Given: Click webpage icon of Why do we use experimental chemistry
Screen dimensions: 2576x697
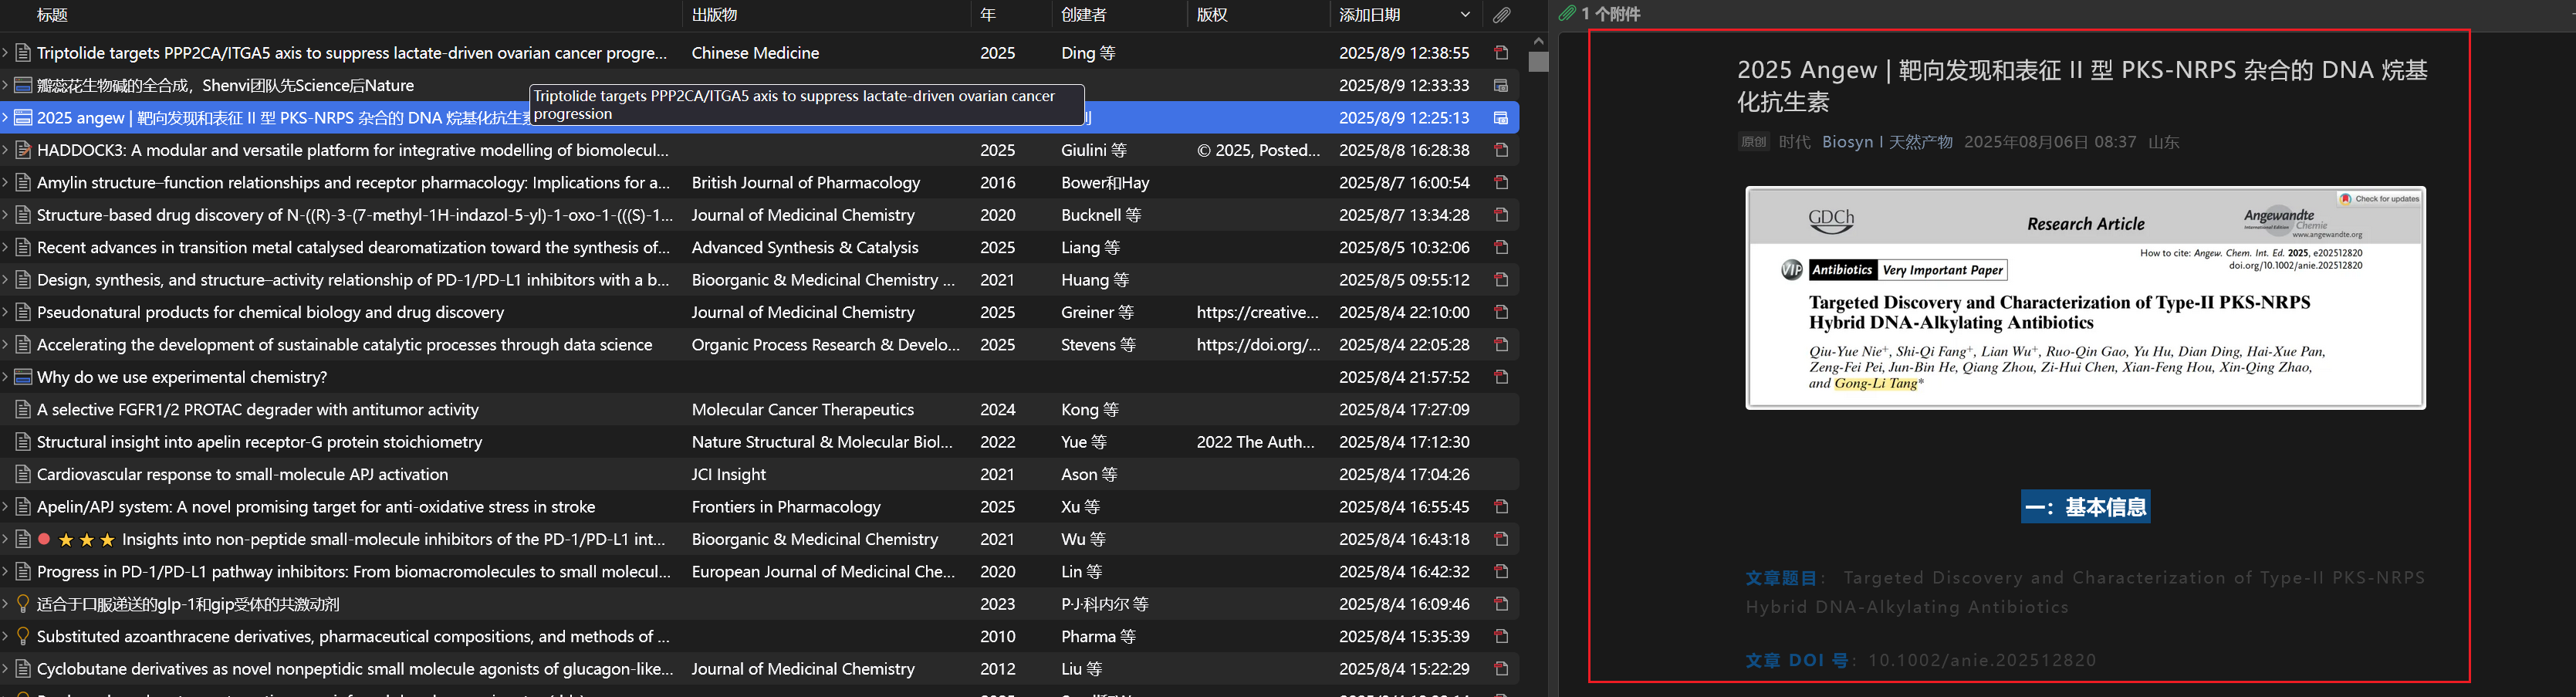Looking at the screenshot, I should 23,377.
